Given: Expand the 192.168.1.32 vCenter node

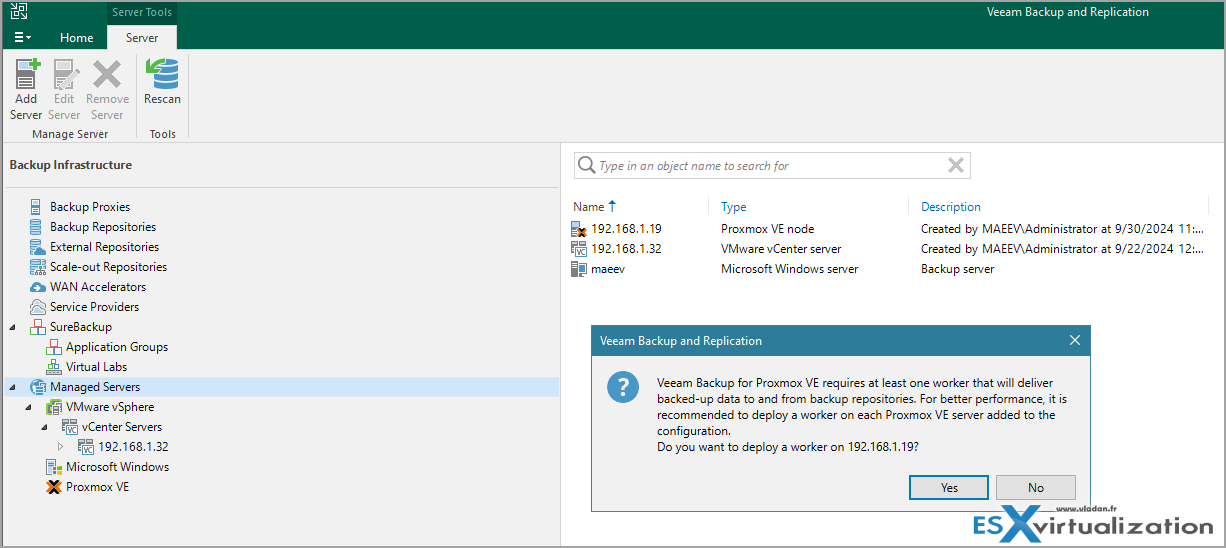Looking at the screenshot, I should coord(60,447).
